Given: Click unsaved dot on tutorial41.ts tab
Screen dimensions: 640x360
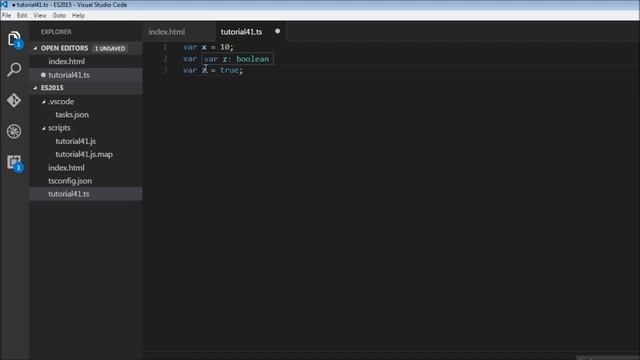Looking at the screenshot, I should (278, 31).
